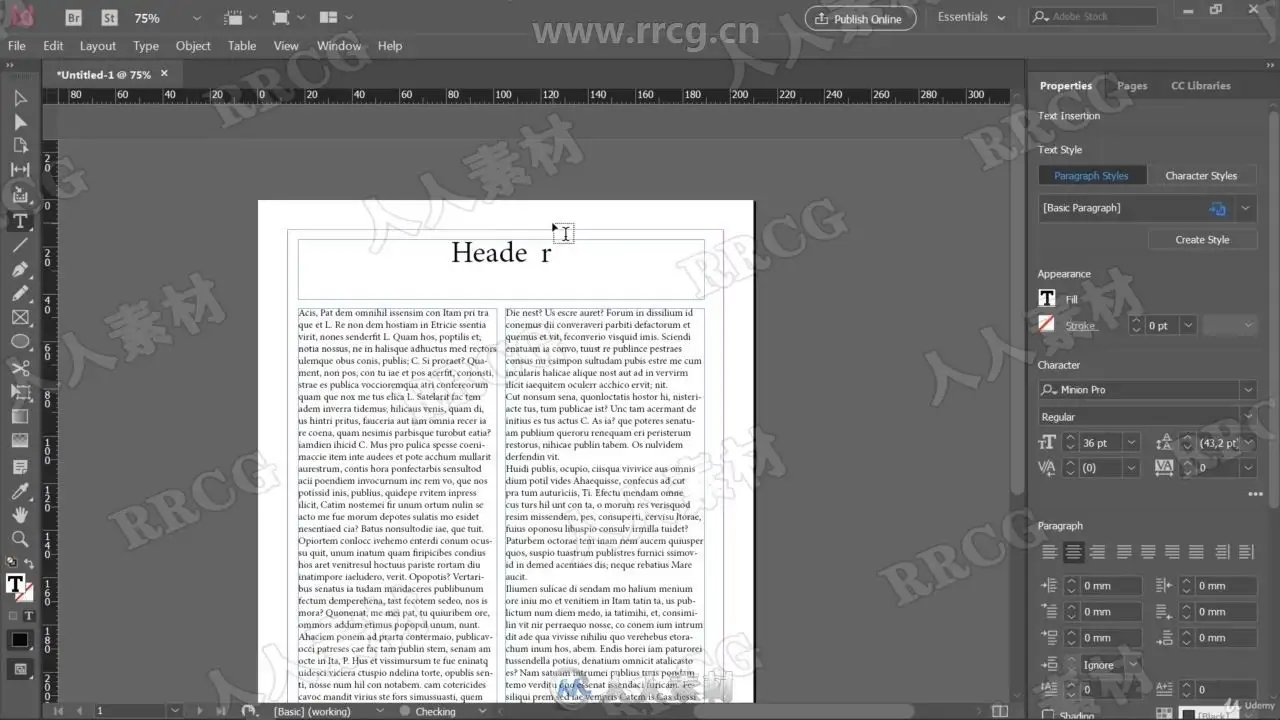
Task: Open the View Options dropdown
Action: point(243,18)
